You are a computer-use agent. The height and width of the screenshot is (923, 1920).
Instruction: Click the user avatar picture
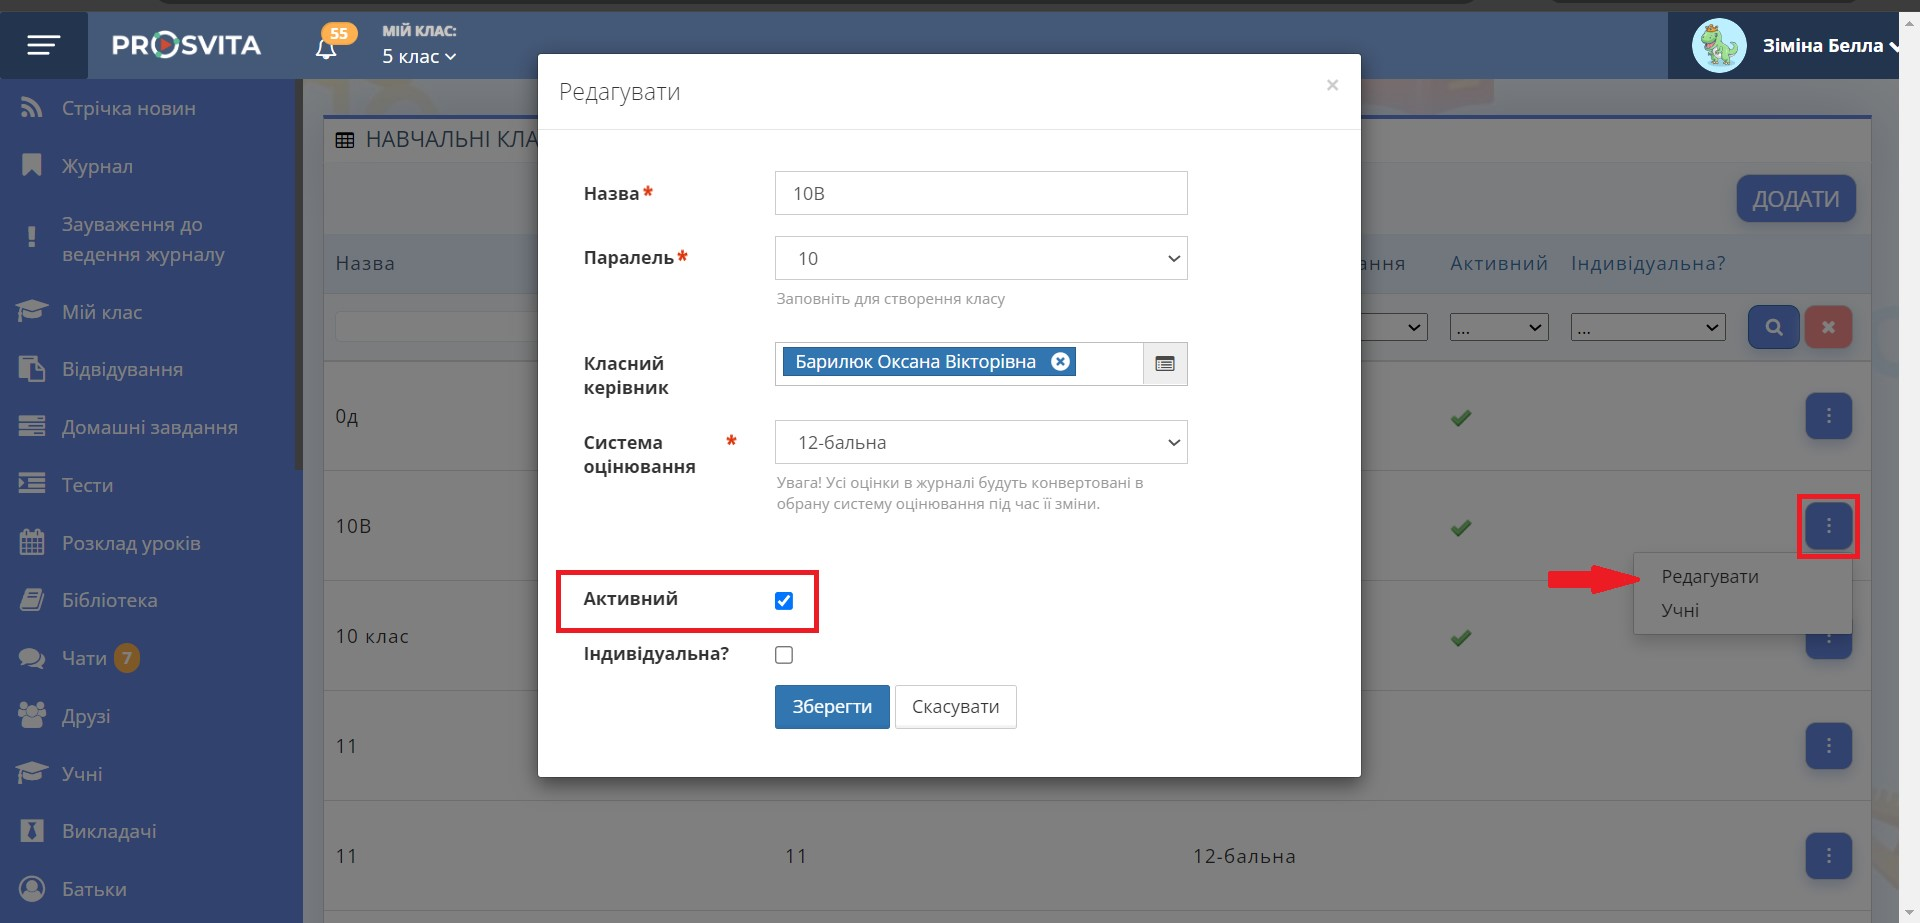tap(1718, 46)
